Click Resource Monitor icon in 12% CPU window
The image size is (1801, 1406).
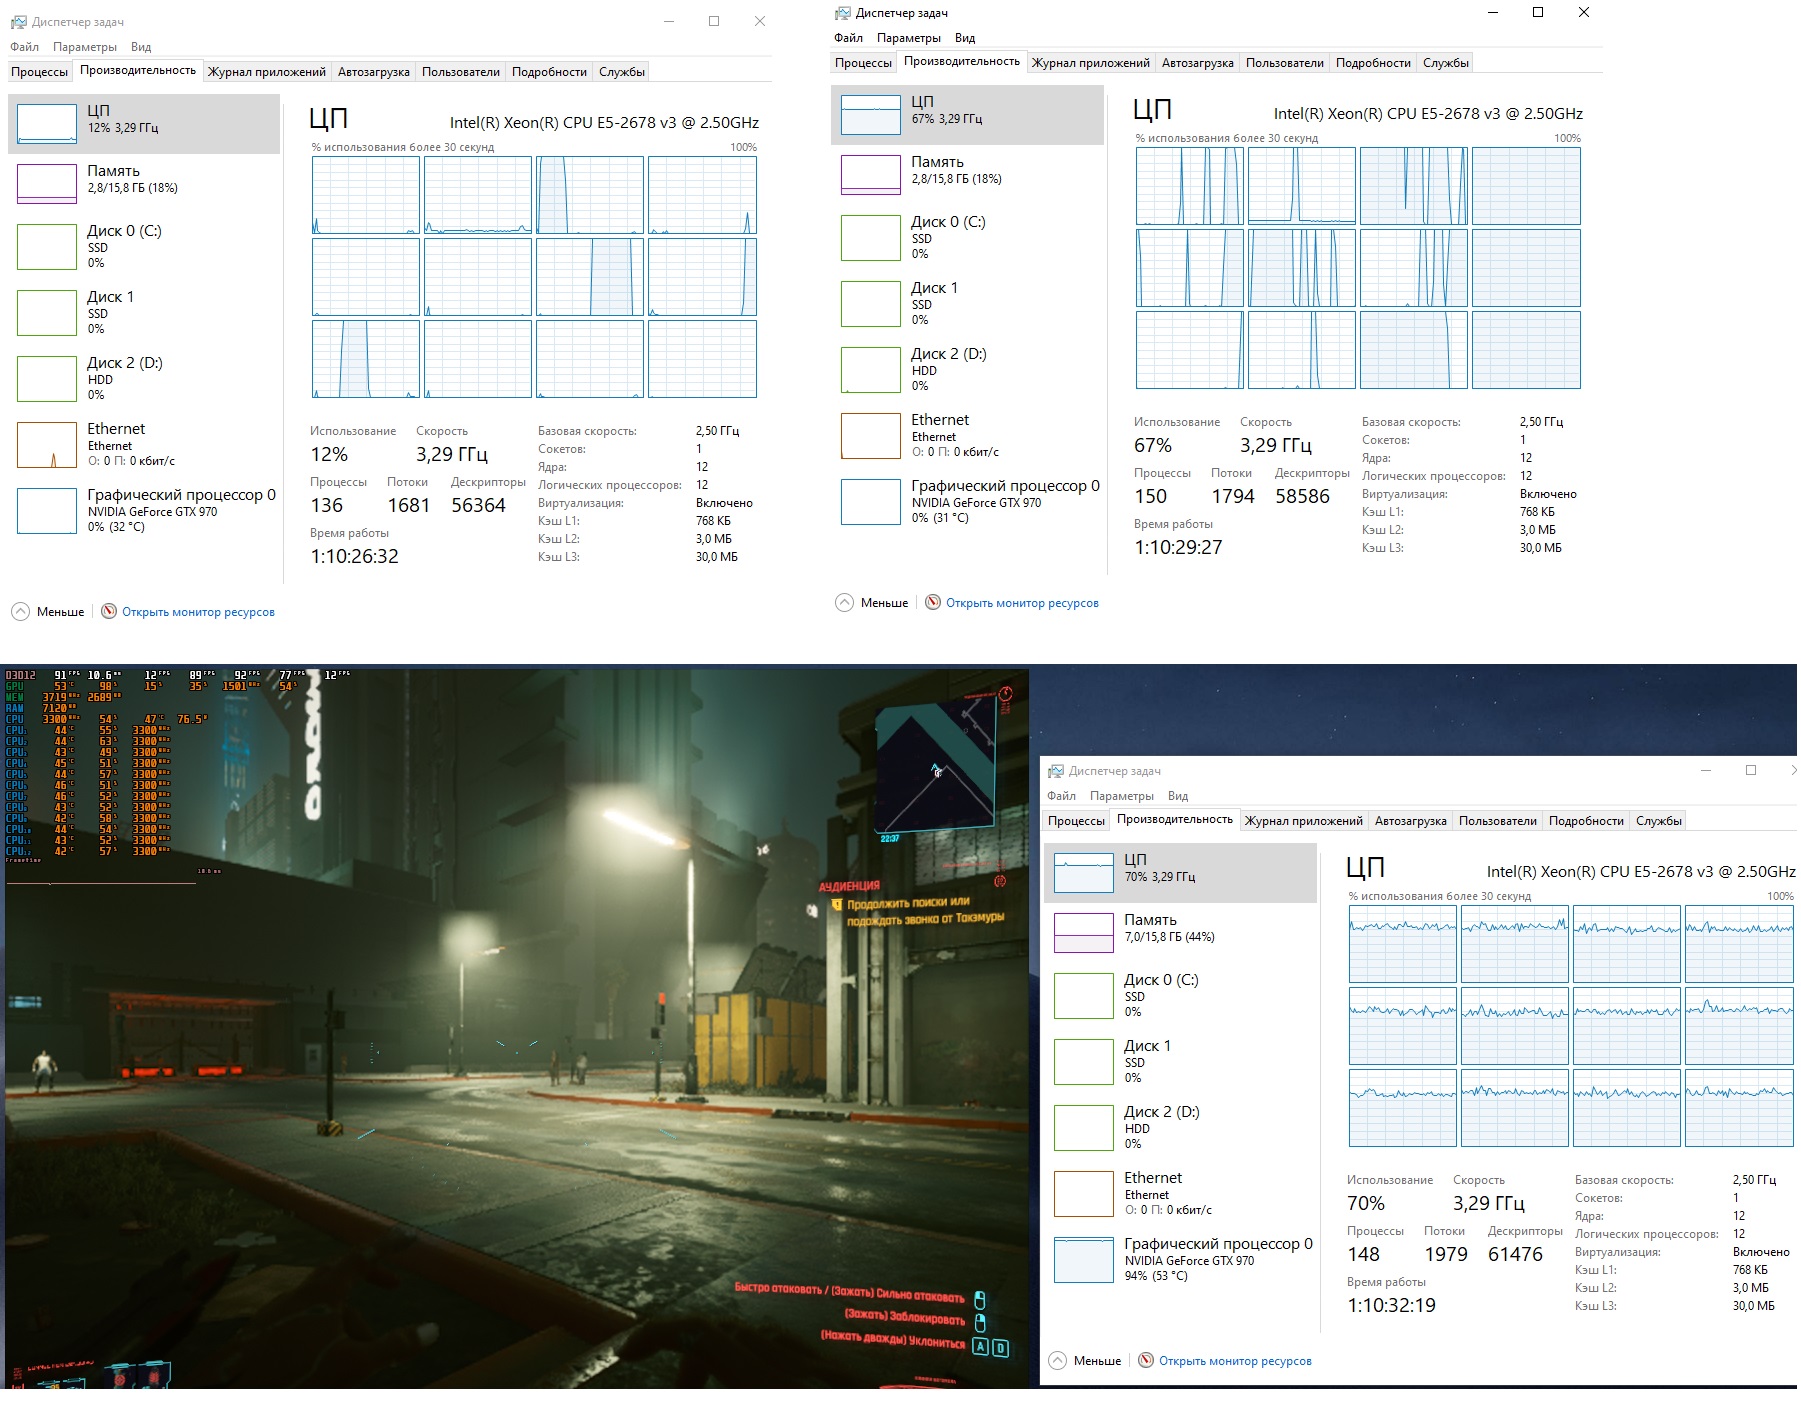[109, 611]
